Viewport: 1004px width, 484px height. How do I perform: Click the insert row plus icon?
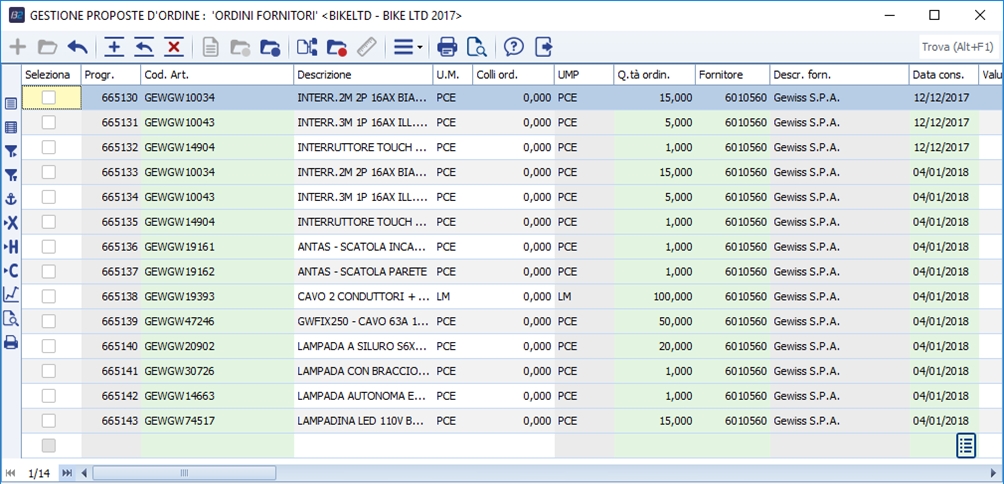pyautogui.click(x=114, y=47)
